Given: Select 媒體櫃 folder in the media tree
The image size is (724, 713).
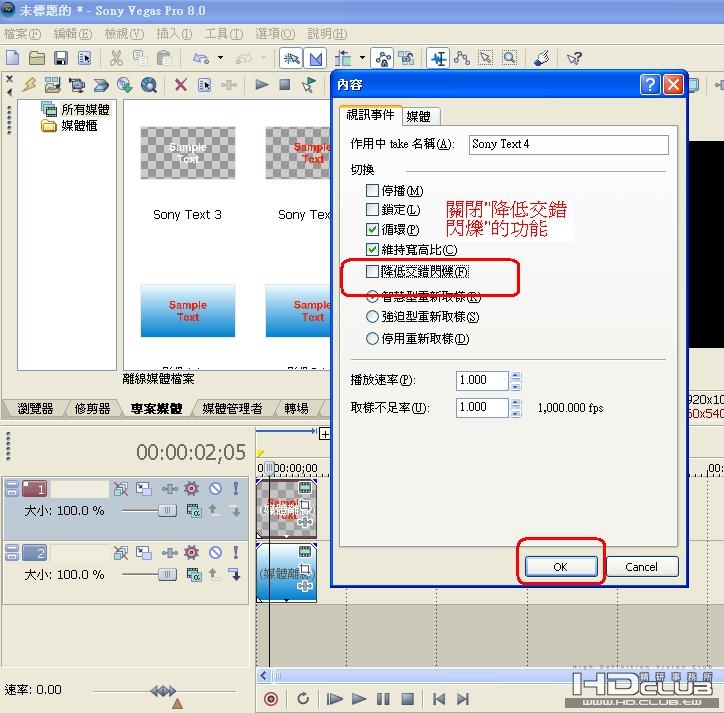Looking at the screenshot, I should coord(79,126).
